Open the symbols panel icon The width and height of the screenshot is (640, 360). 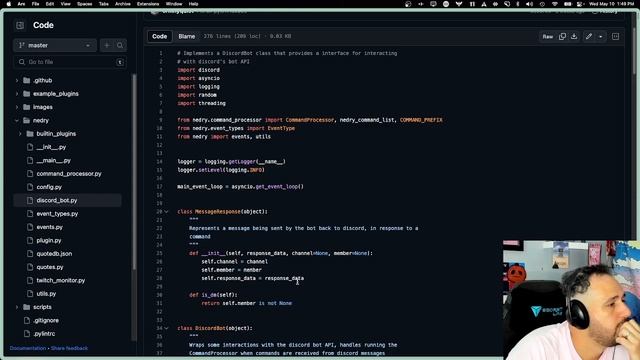coord(616,36)
